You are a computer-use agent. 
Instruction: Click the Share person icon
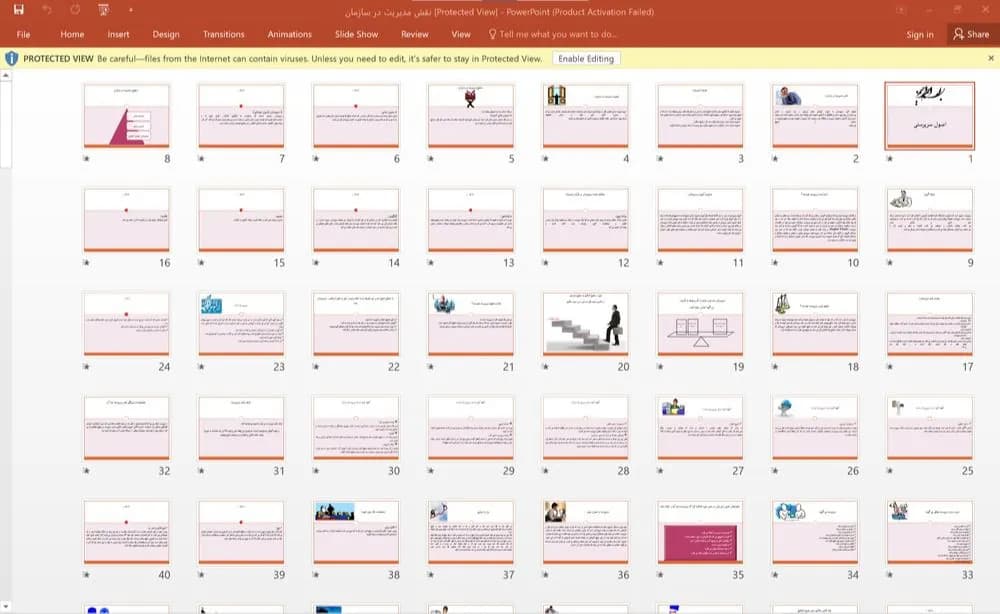[959, 34]
